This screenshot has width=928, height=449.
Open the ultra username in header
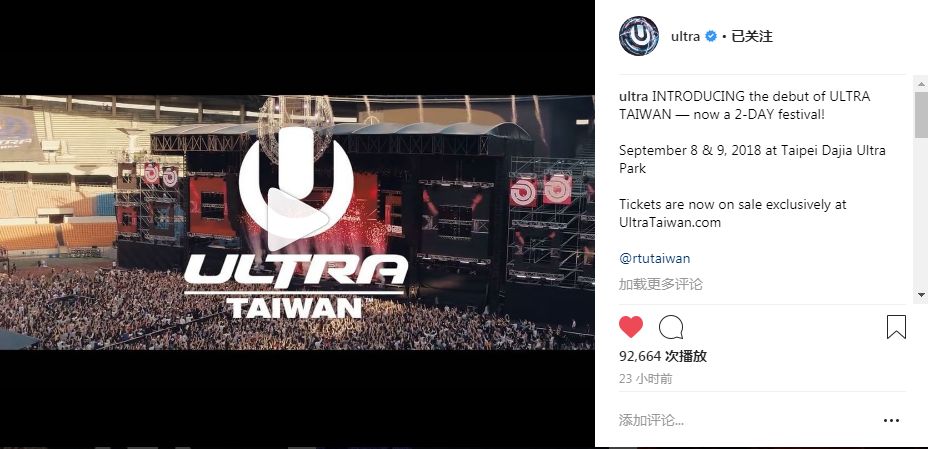685,36
